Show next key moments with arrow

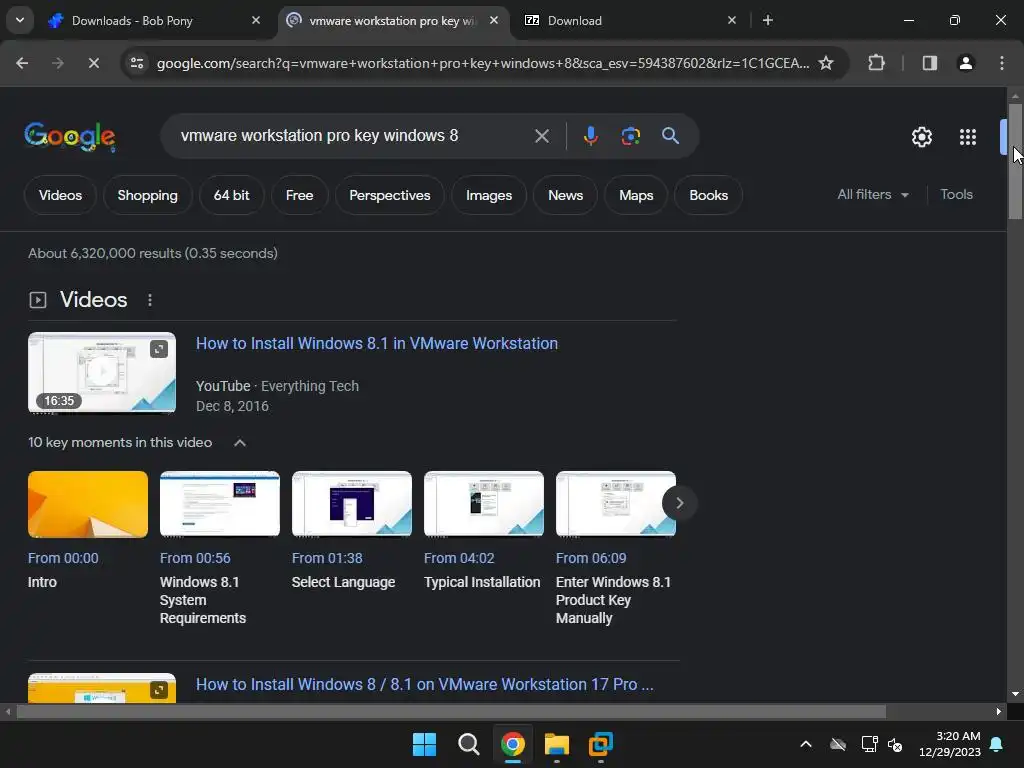click(x=679, y=503)
